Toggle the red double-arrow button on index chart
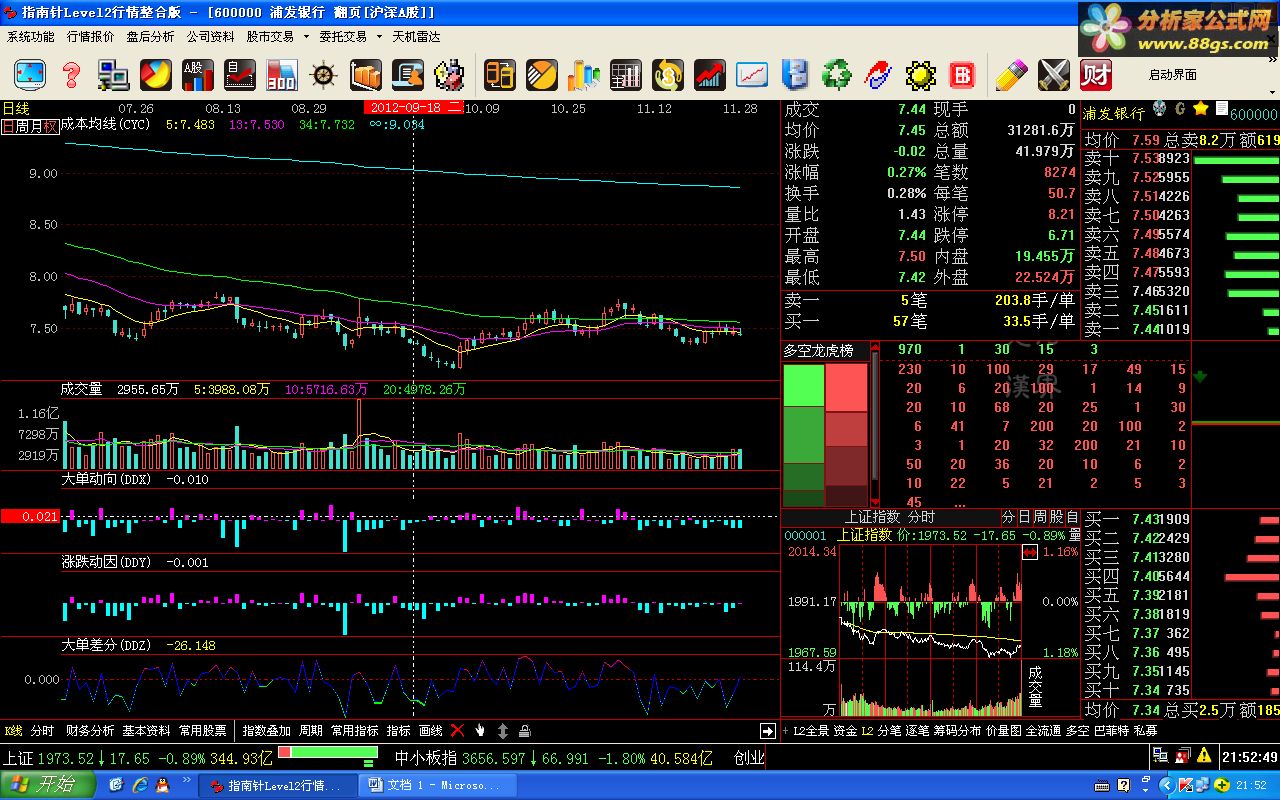 pyautogui.click(x=1030, y=552)
